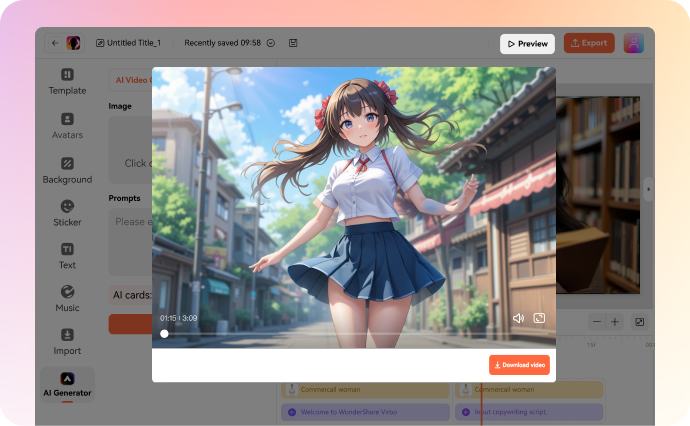Open the Text panel

(67, 256)
